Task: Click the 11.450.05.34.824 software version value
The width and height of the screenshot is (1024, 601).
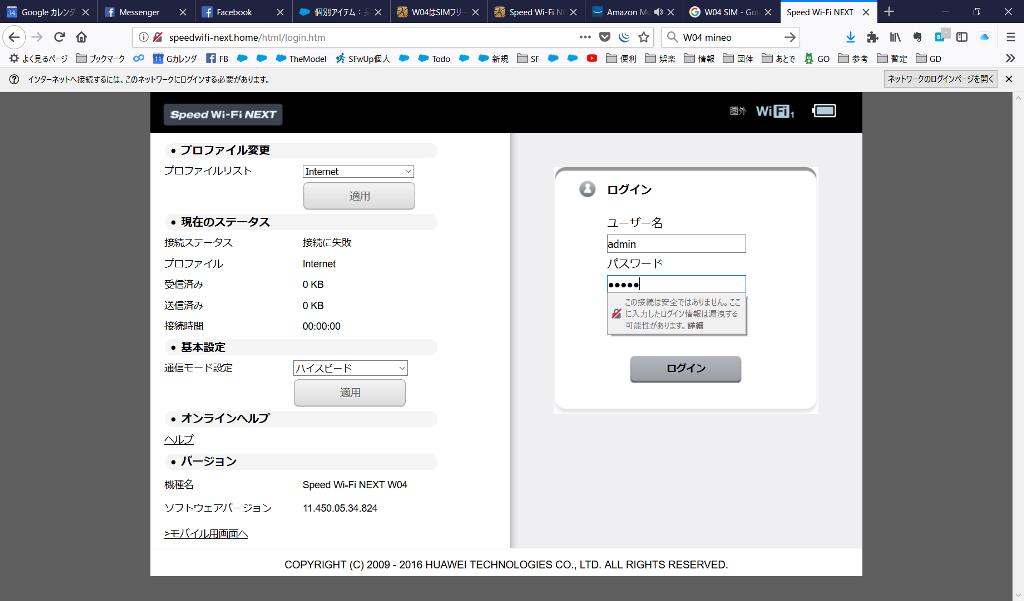Action: click(x=340, y=508)
